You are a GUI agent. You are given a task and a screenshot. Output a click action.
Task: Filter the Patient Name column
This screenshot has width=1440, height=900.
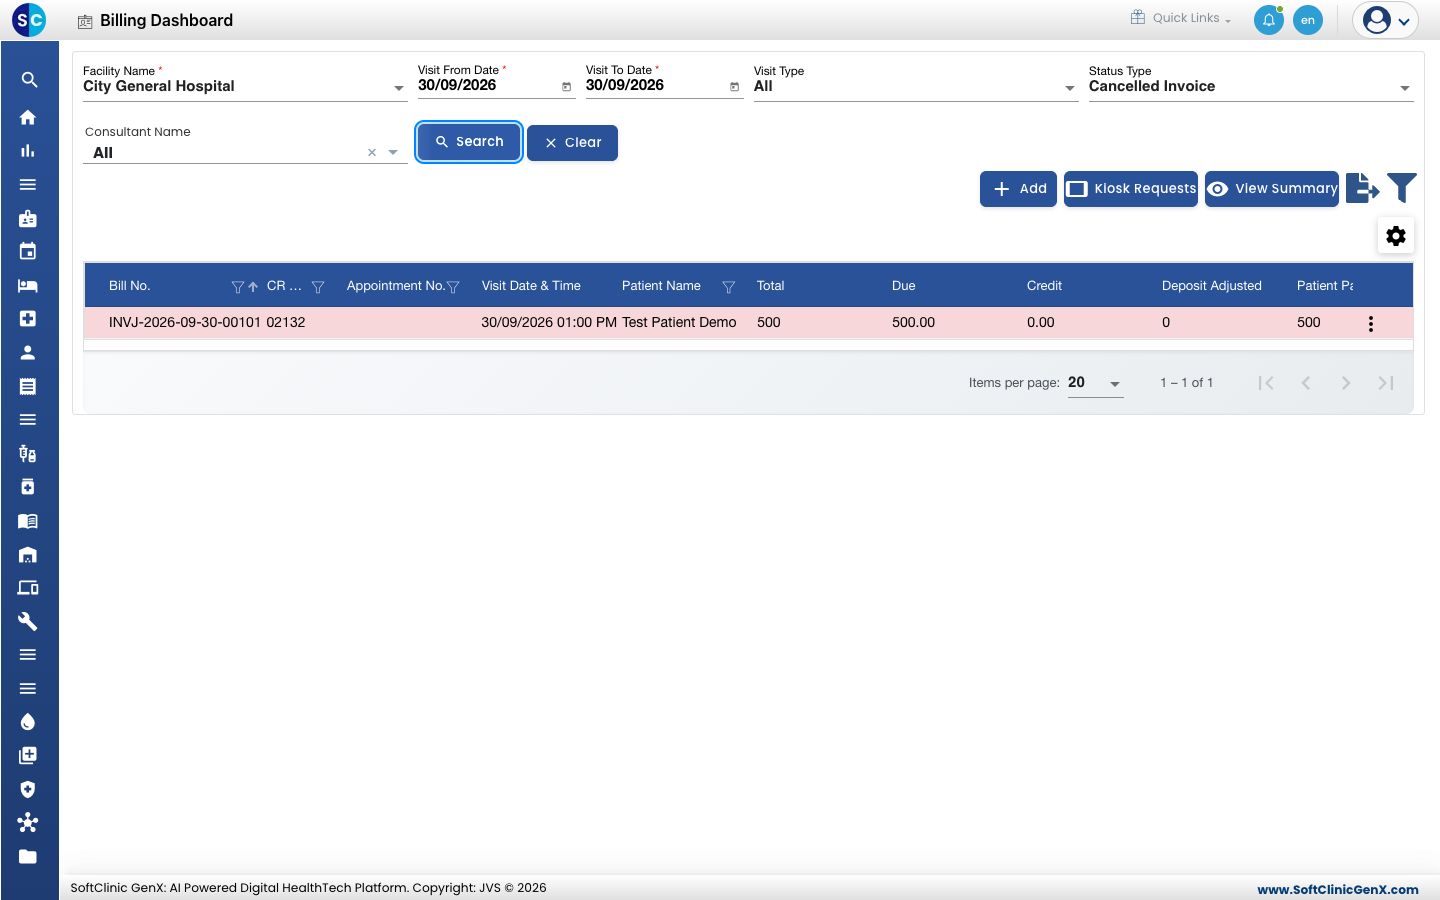tap(729, 287)
